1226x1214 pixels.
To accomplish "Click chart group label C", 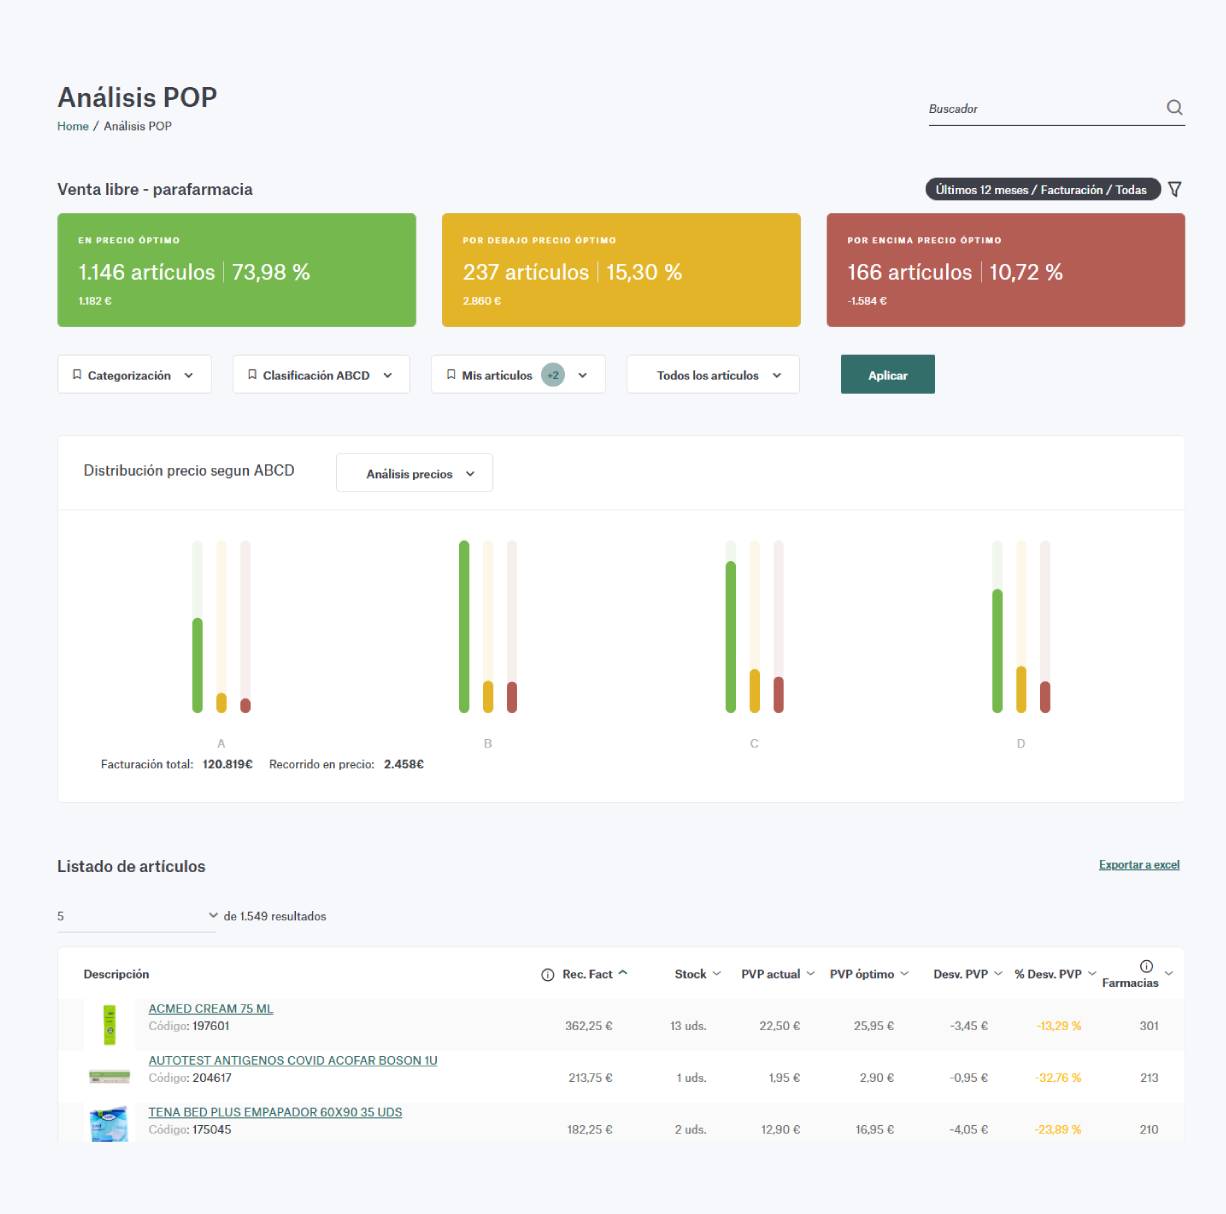I will pos(754,744).
